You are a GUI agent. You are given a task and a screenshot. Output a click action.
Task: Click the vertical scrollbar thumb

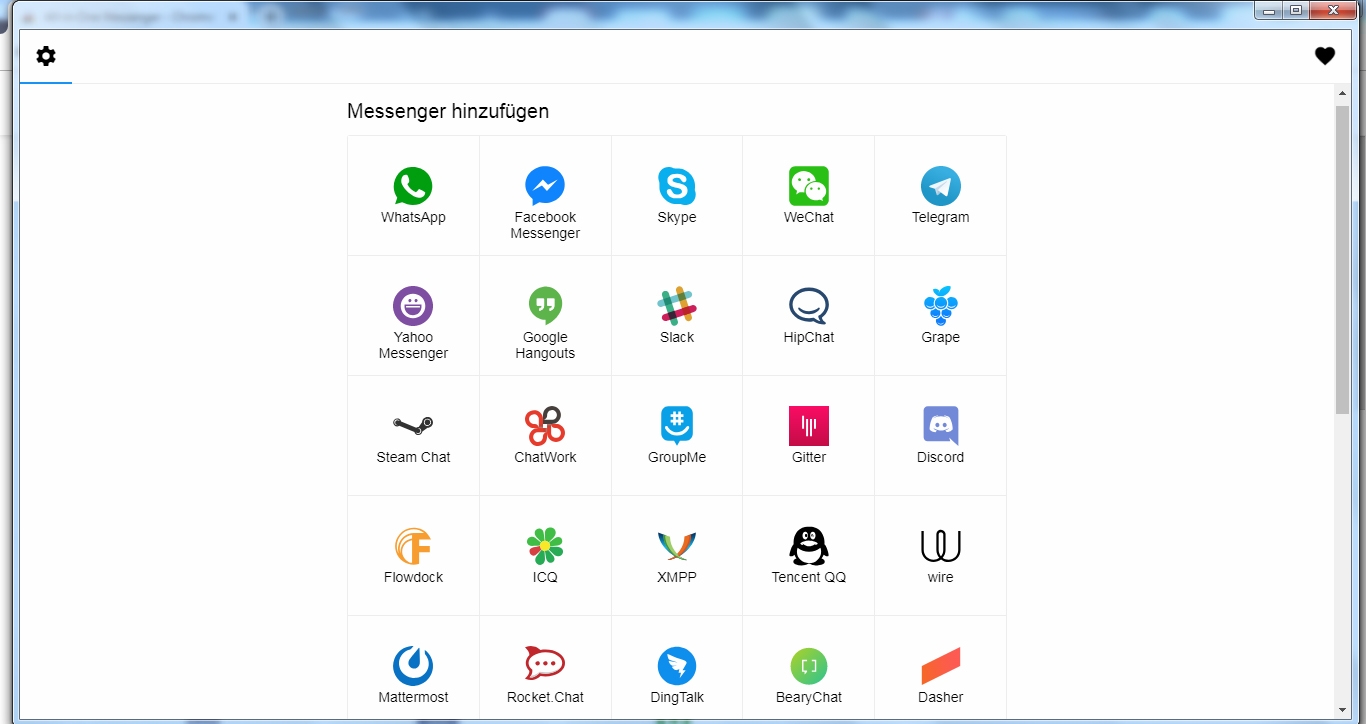pyautogui.click(x=1342, y=260)
